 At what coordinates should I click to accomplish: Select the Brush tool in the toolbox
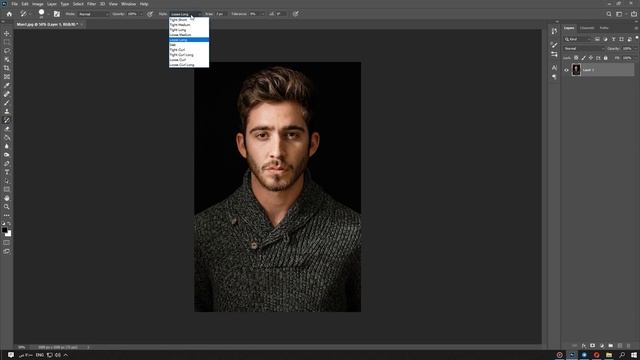point(7,103)
